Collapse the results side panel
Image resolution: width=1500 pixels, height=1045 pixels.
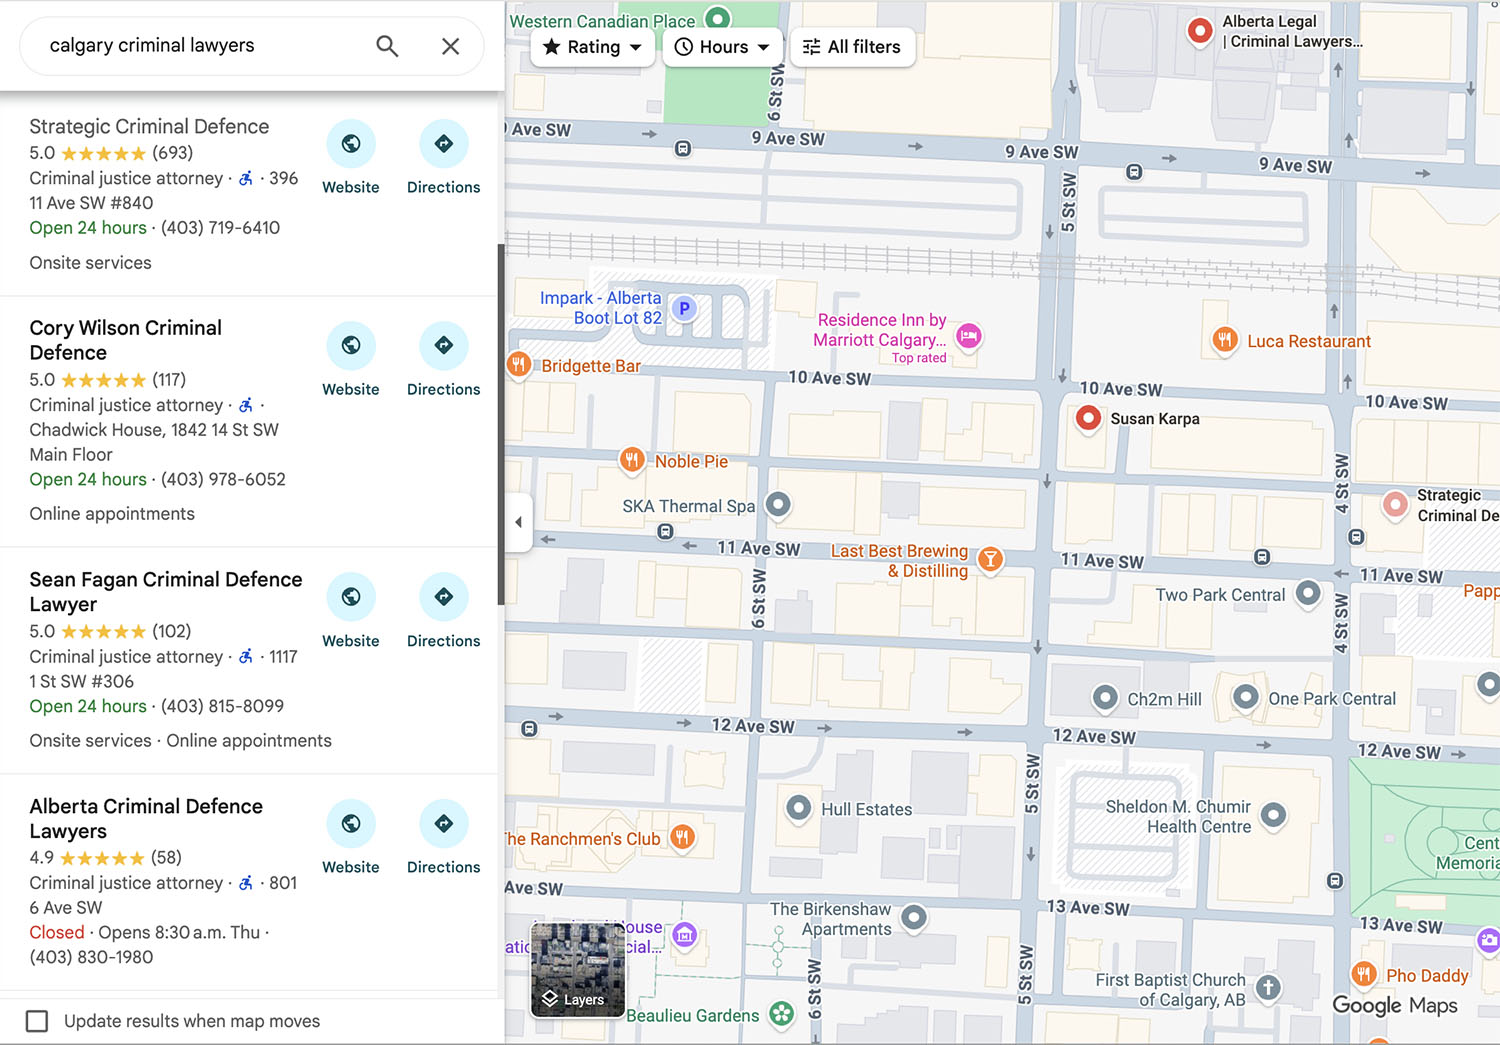coord(518,521)
